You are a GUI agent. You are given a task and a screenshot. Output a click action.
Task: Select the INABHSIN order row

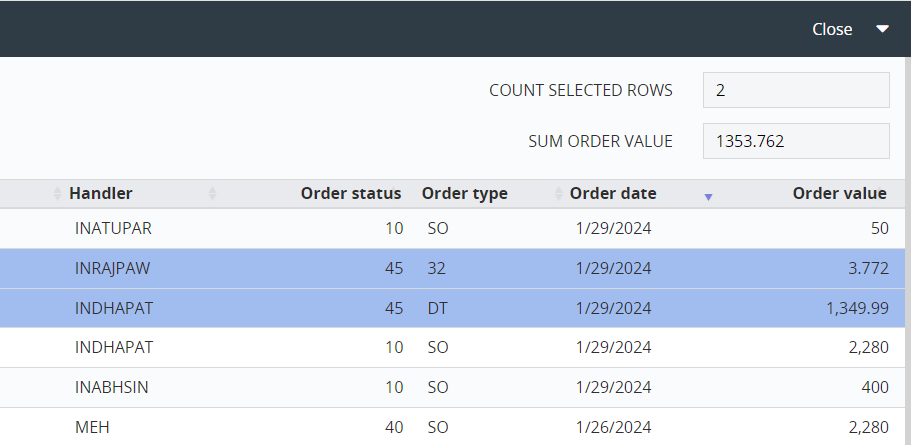click(x=456, y=387)
